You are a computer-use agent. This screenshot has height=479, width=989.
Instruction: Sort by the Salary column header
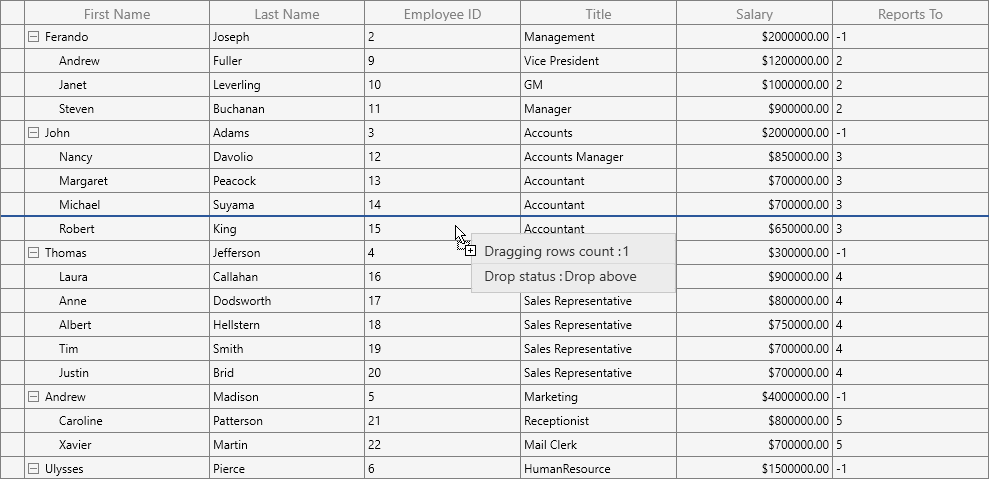pos(754,13)
